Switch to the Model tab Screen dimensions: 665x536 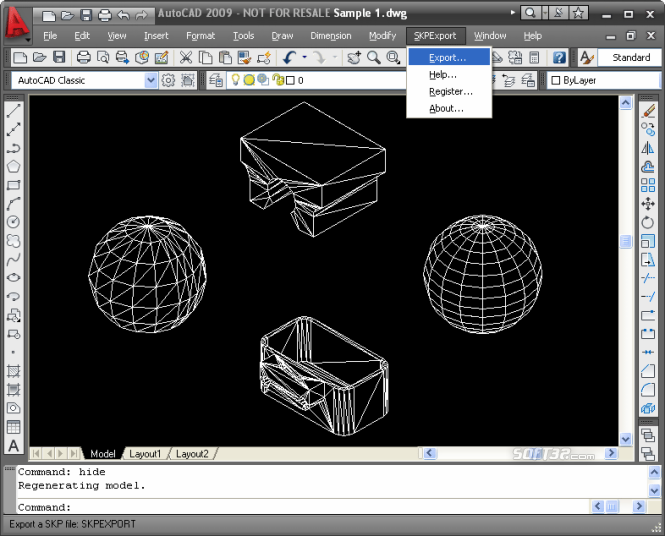[103, 454]
